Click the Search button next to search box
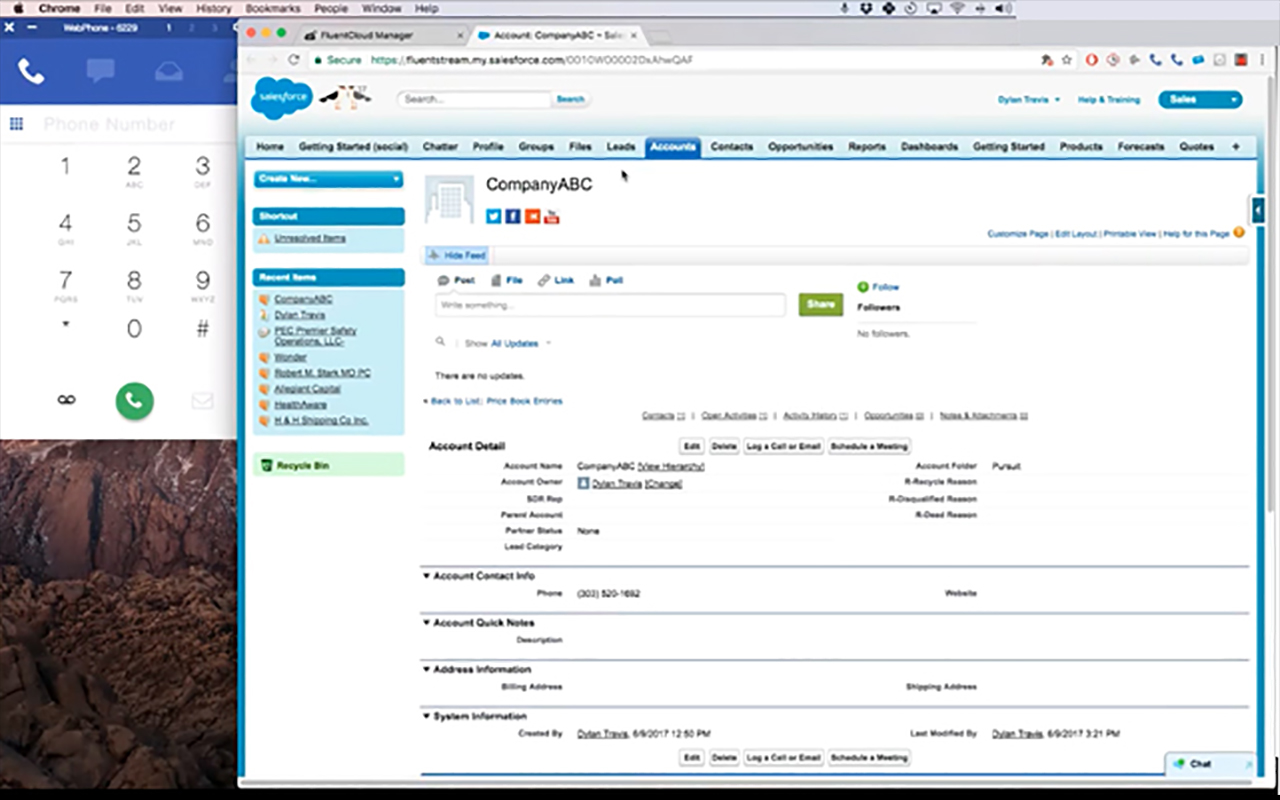1280x800 pixels. pos(570,99)
